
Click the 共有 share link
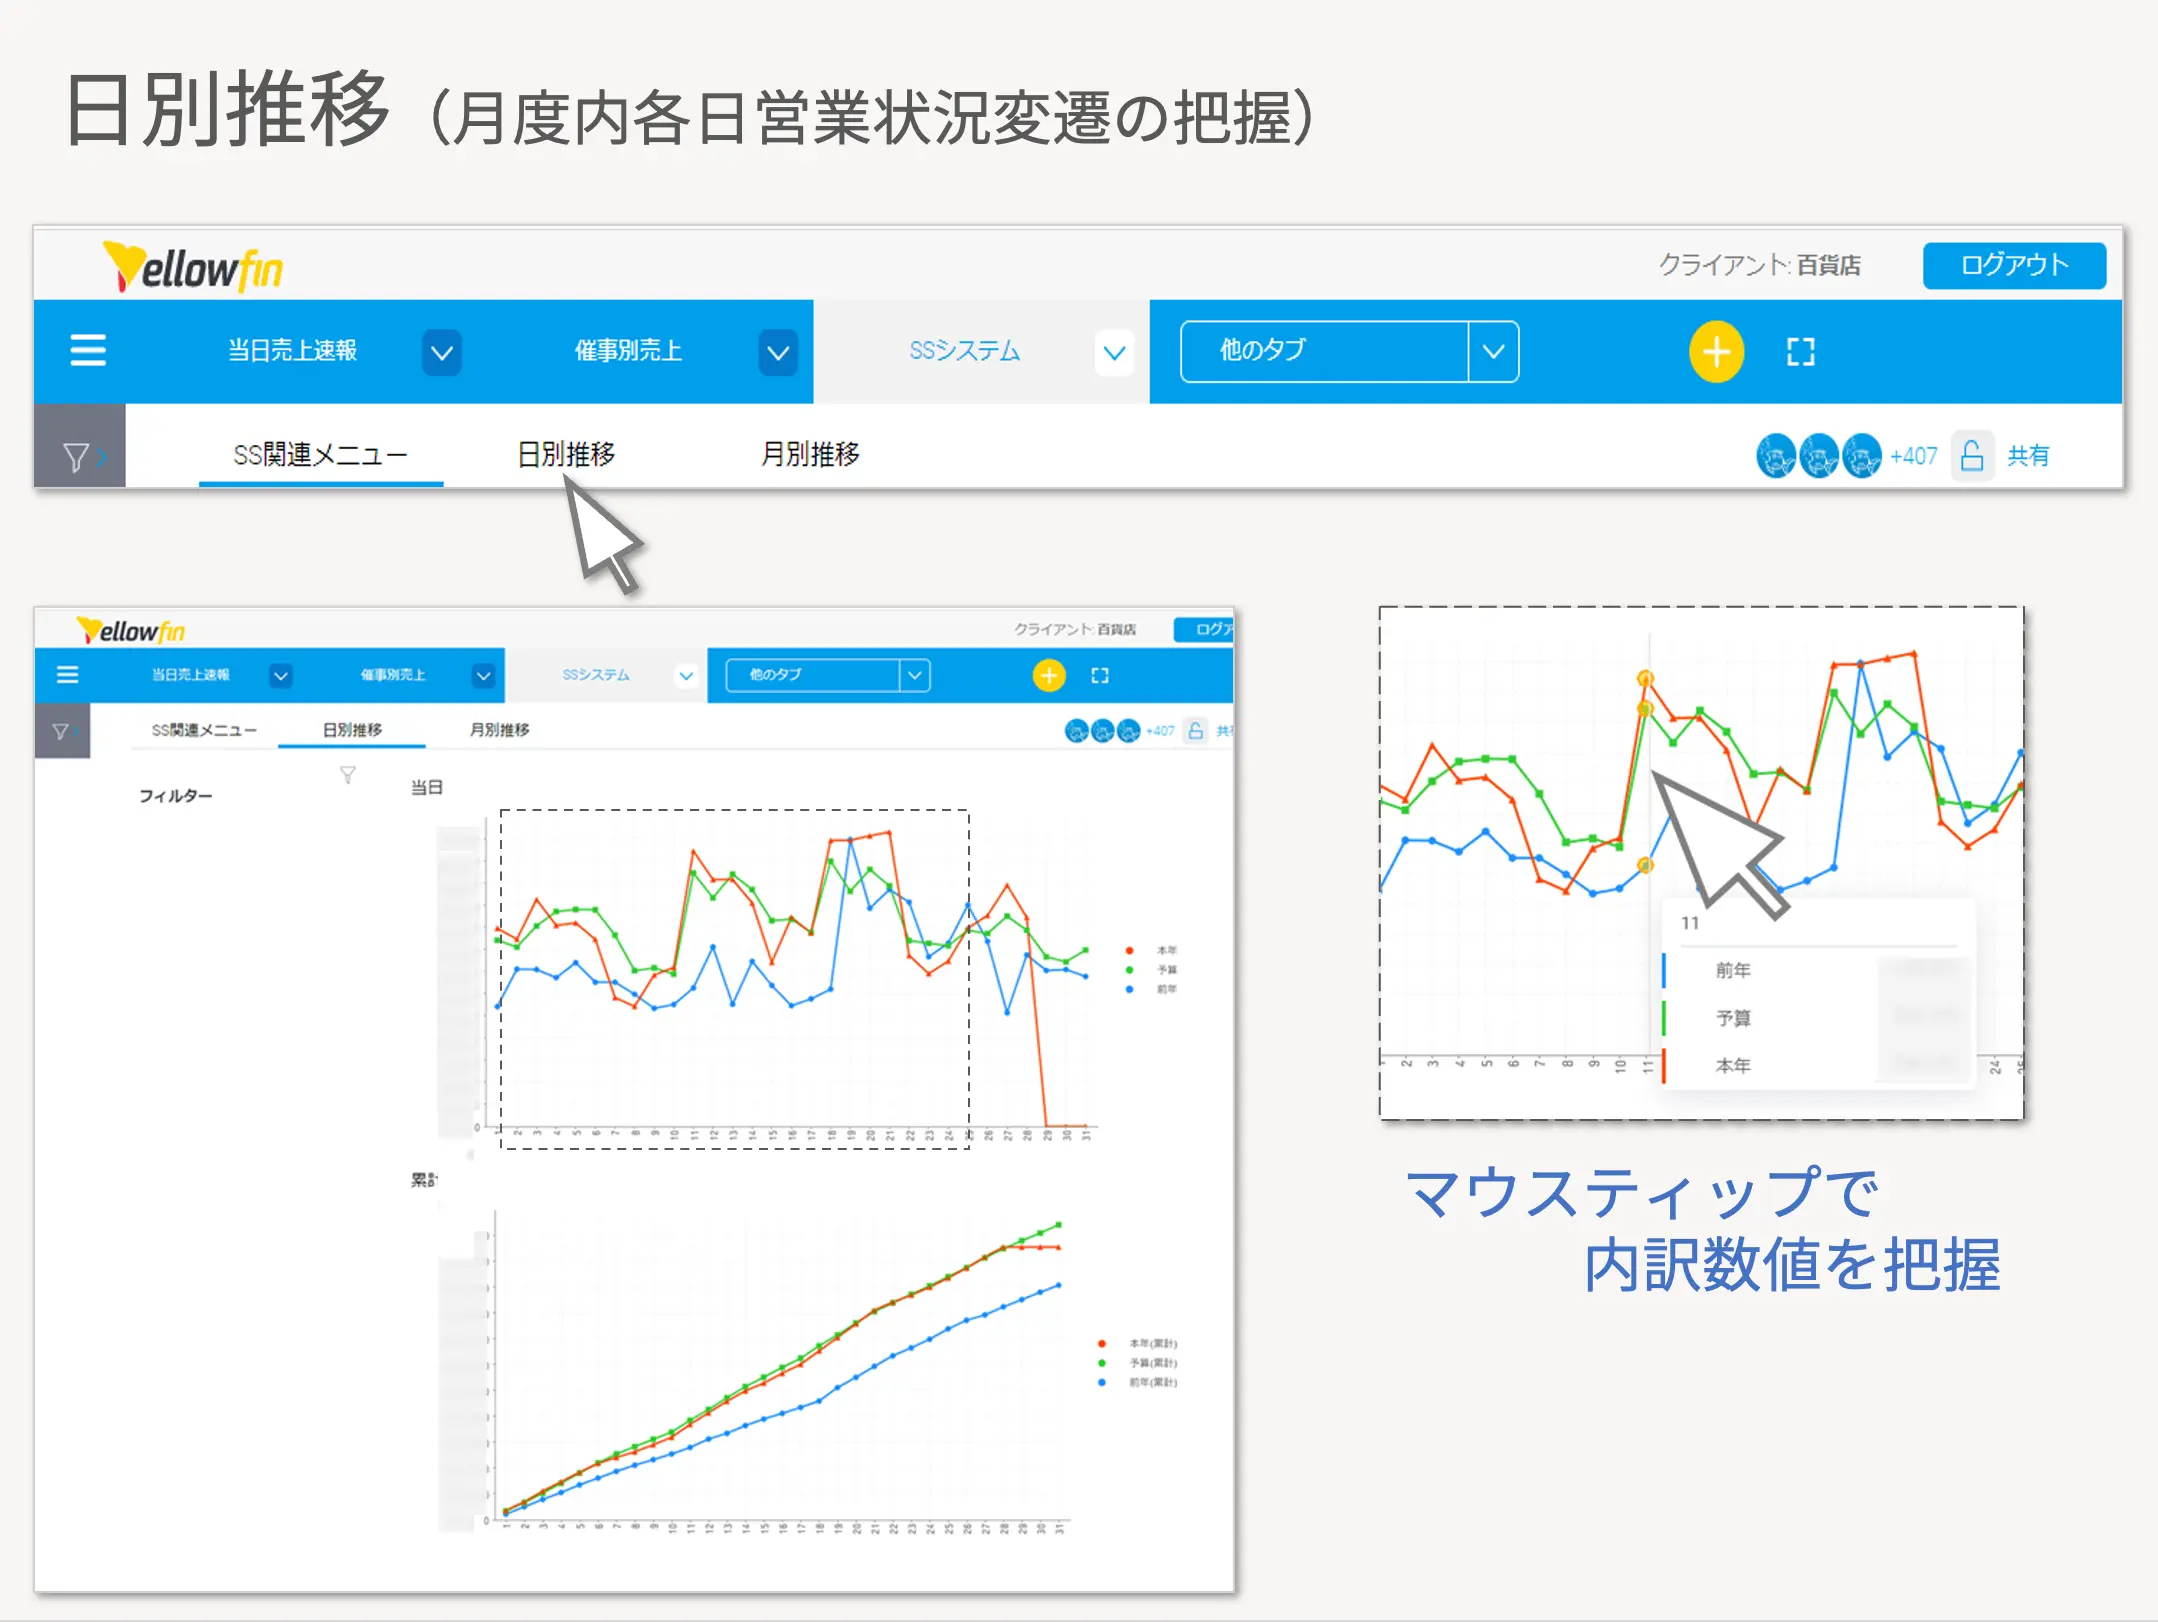coord(2028,456)
